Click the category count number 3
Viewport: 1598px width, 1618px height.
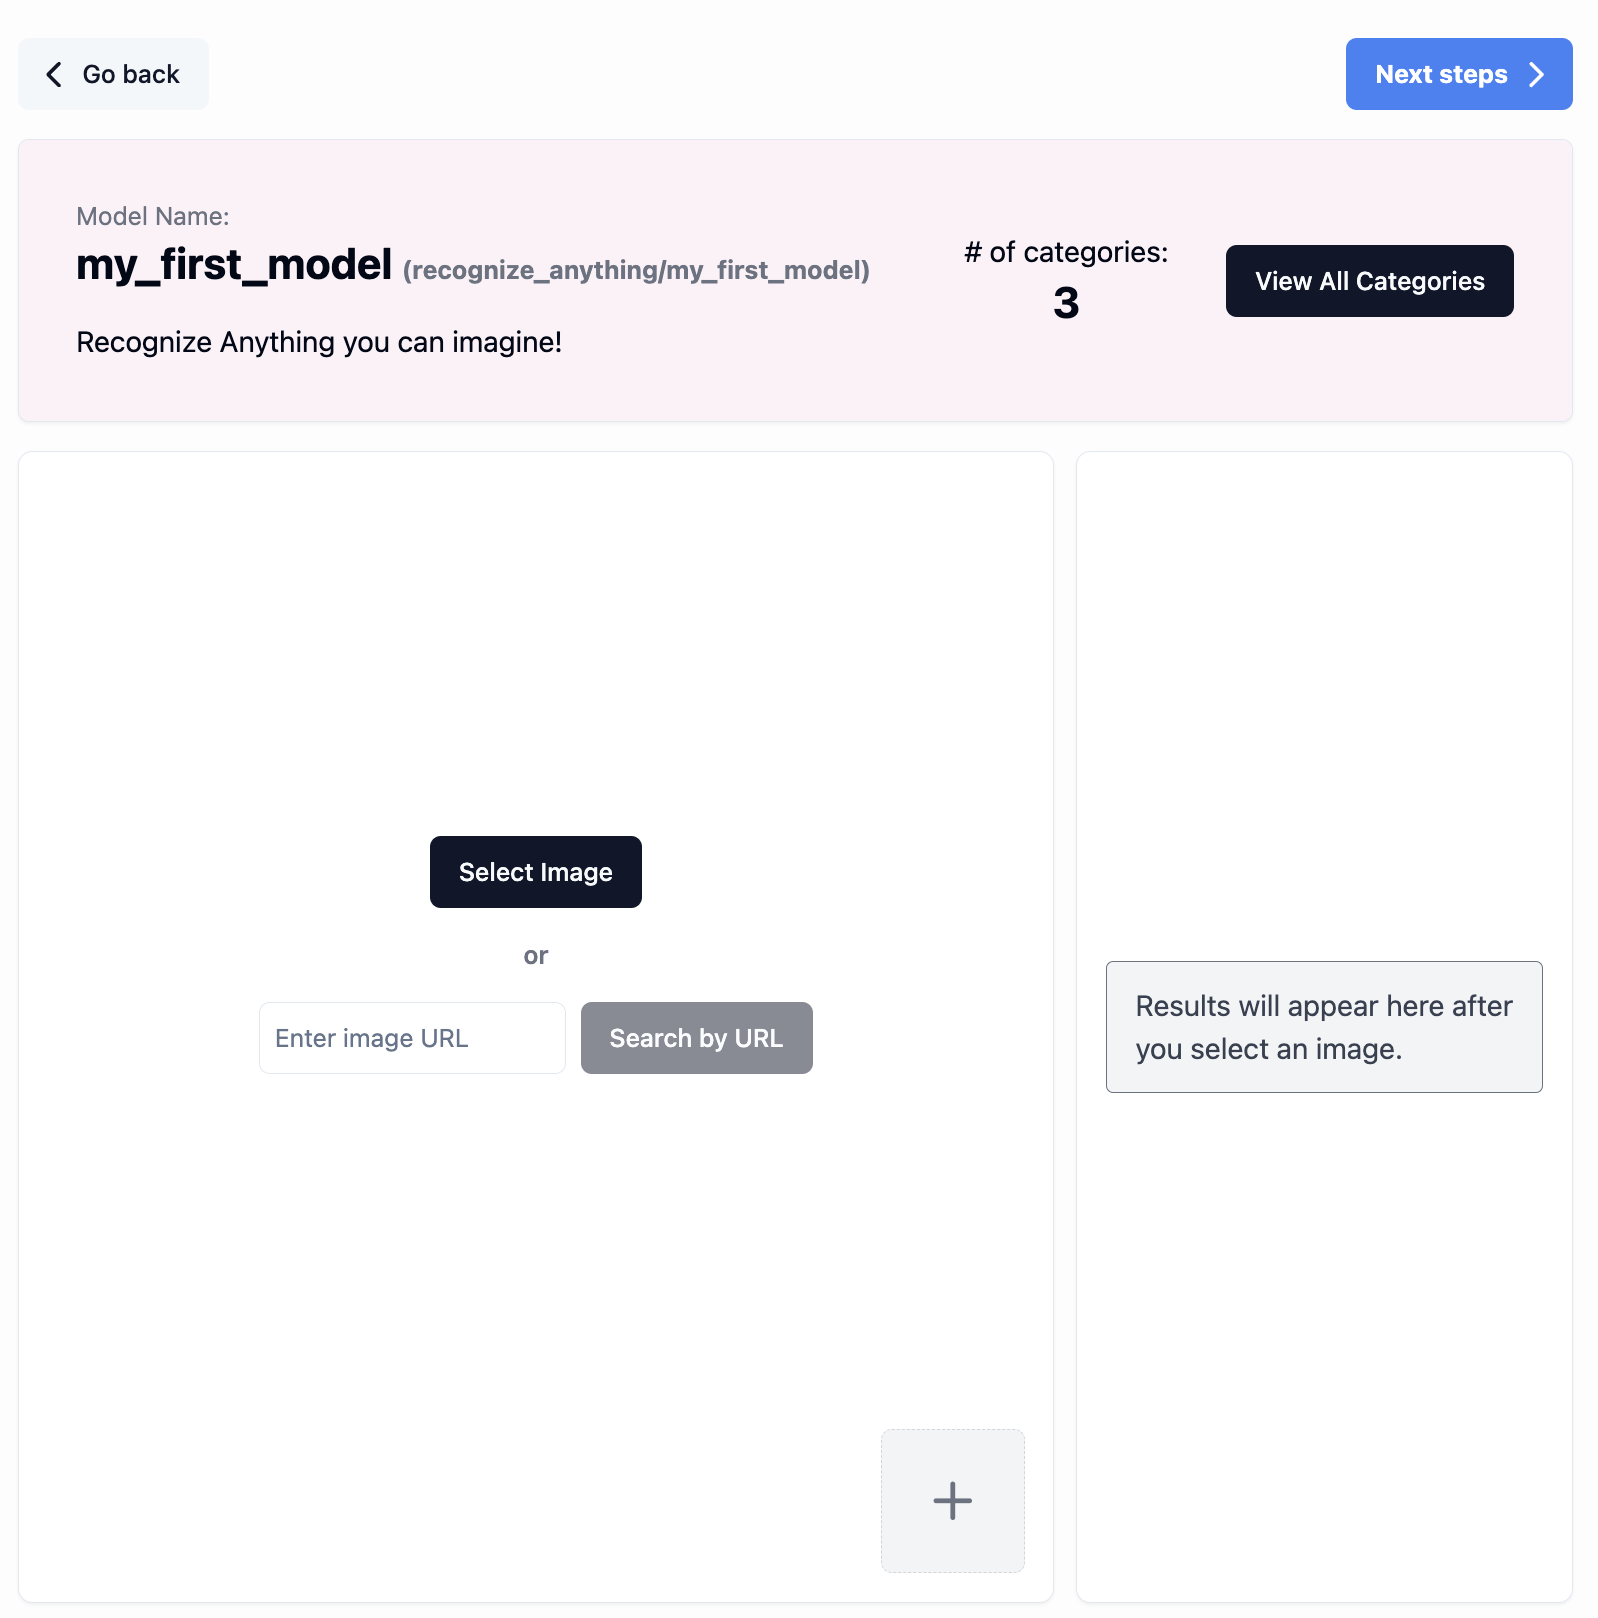coord(1066,303)
